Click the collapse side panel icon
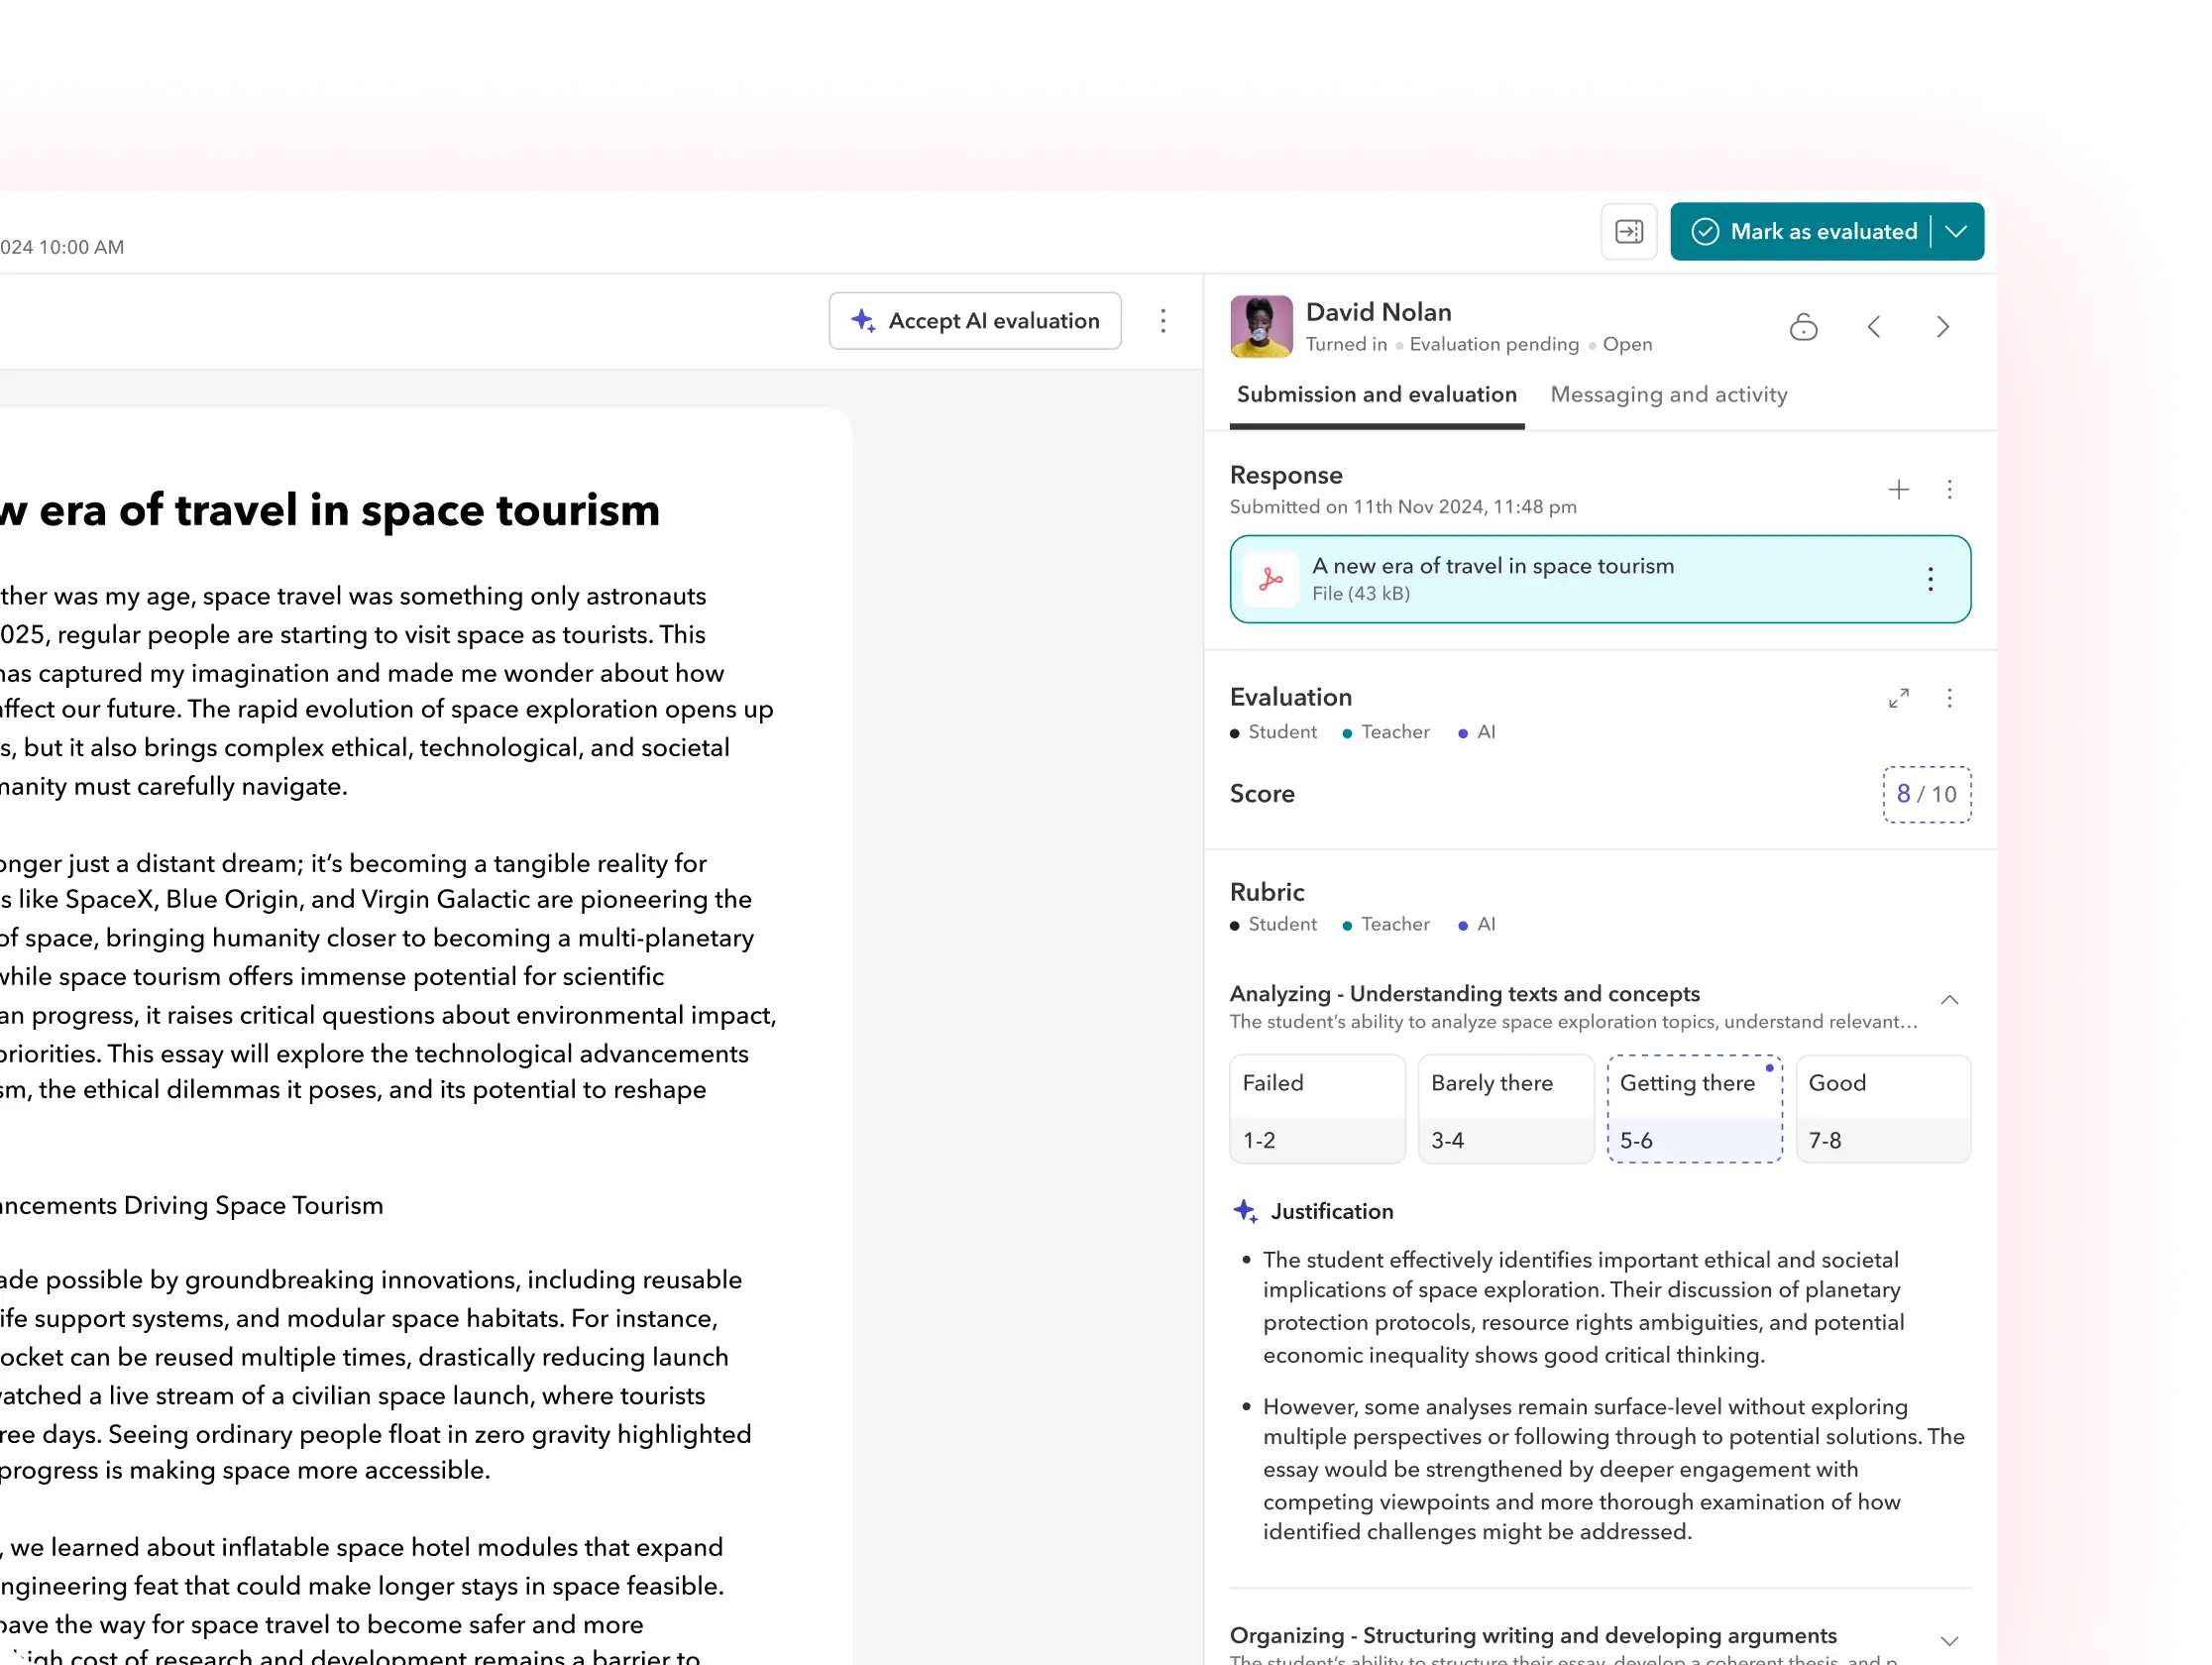The image size is (2212, 1665). (x=1628, y=232)
